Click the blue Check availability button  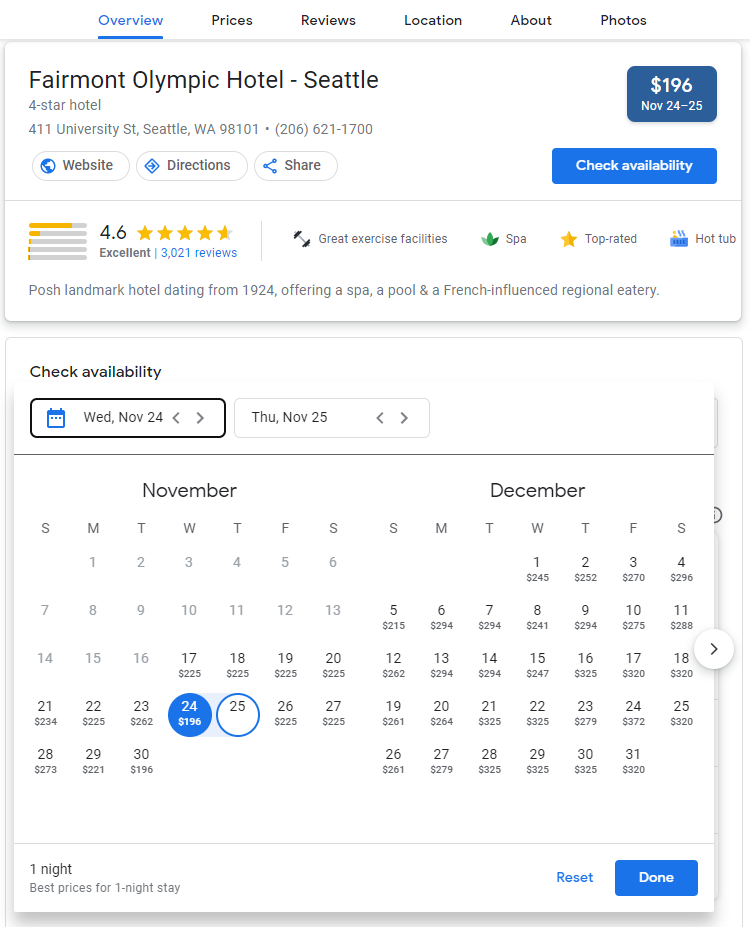tap(634, 166)
